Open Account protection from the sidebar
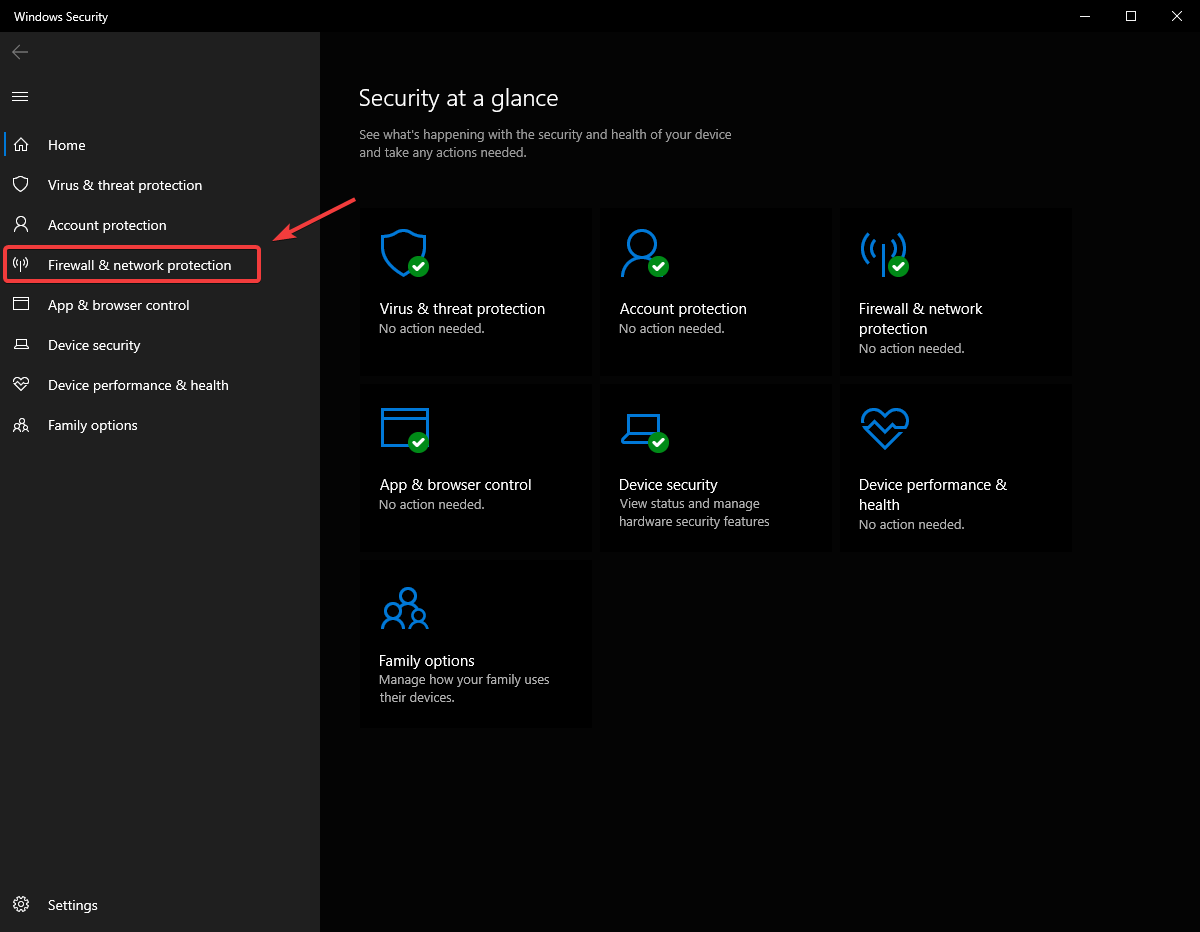This screenshot has height=932, width=1200. click(x=107, y=224)
